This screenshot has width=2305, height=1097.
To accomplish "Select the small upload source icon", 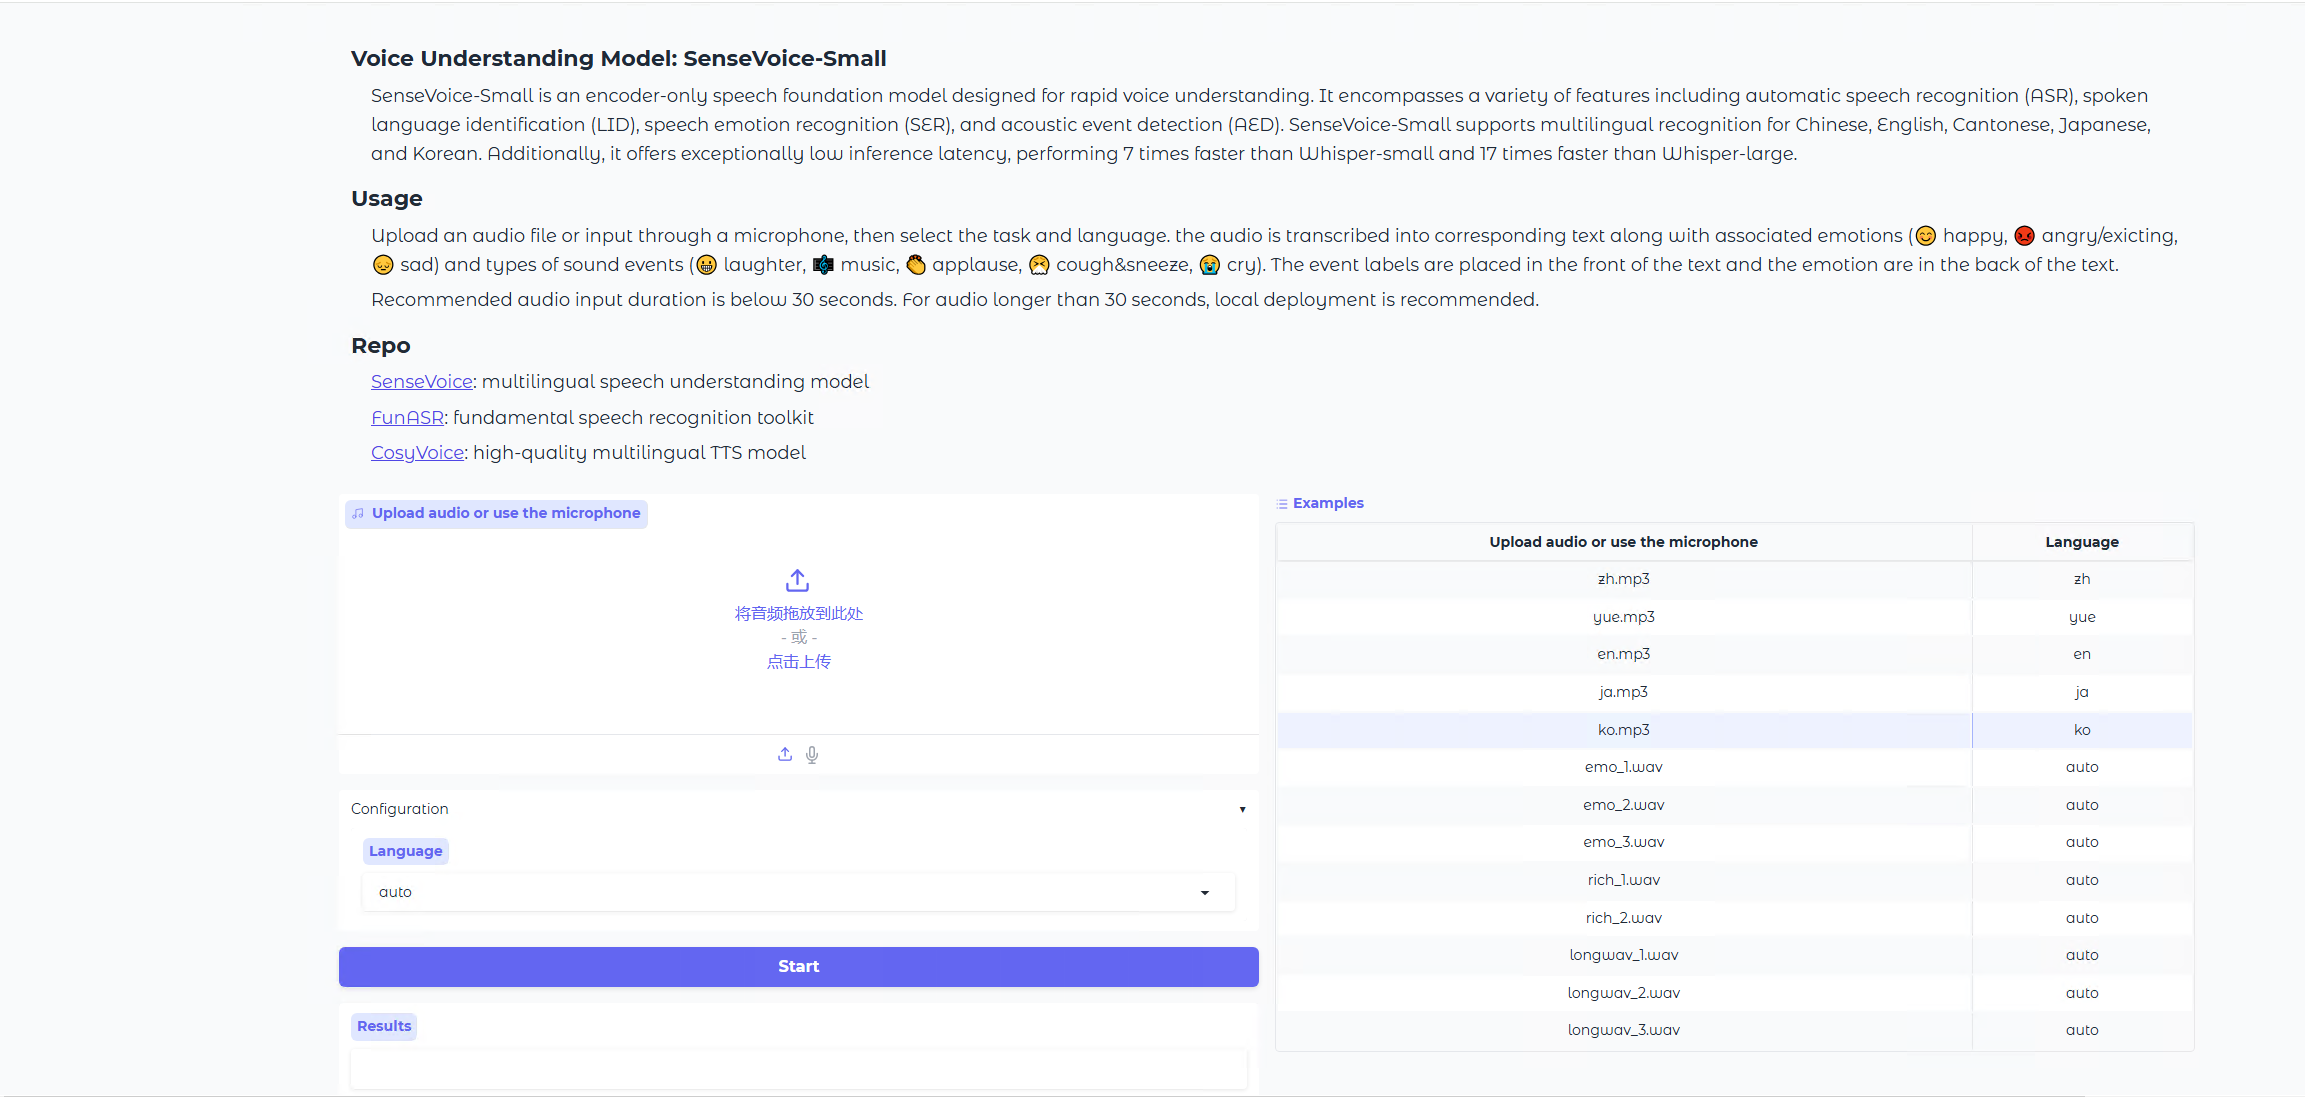I will tap(785, 755).
